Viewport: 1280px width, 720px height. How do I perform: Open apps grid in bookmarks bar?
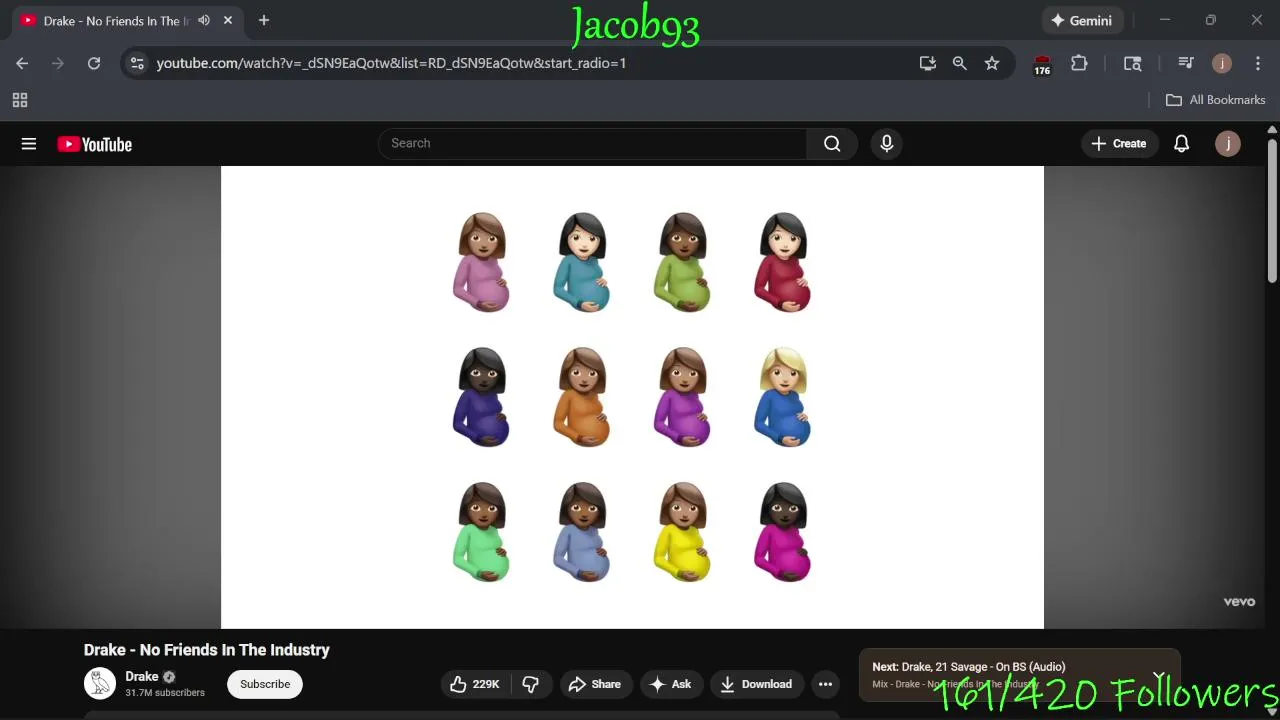coord(19,100)
